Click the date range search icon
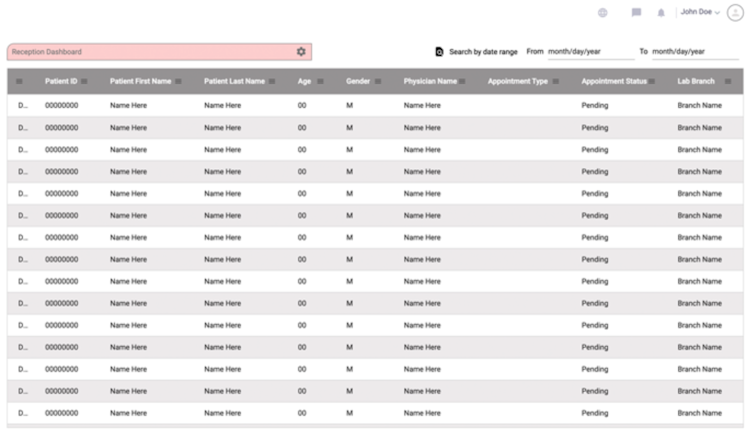This screenshot has height=440, width=750. point(438,52)
